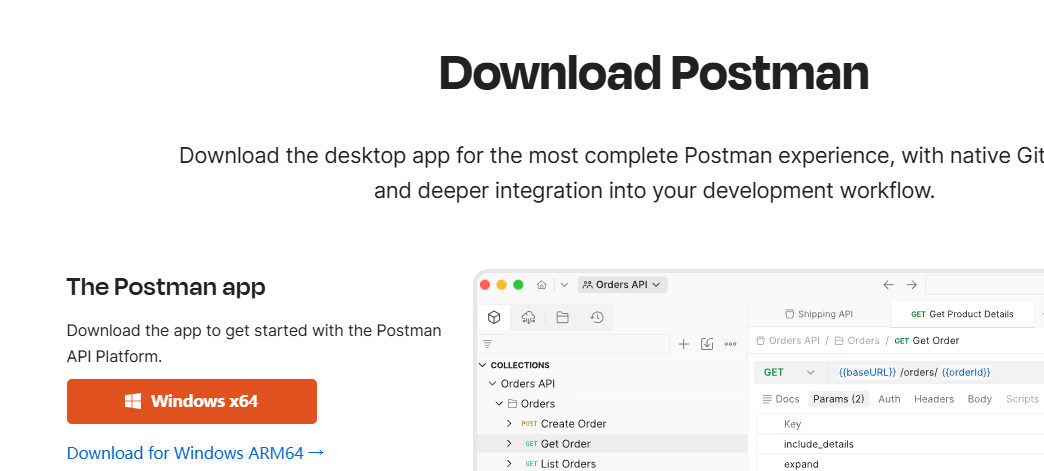
Task: Click the Collections cube icon in sidebar
Action: [x=494, y=317]
